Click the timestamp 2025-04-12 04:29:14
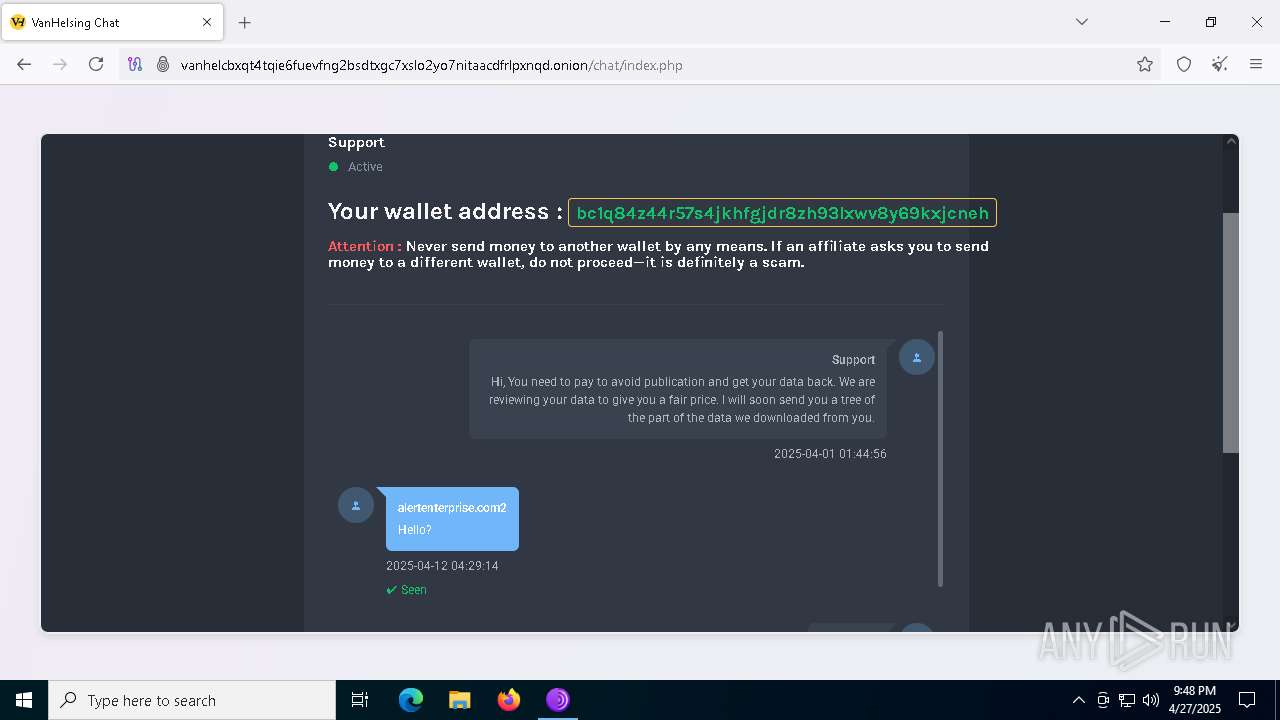 [442, 566]
